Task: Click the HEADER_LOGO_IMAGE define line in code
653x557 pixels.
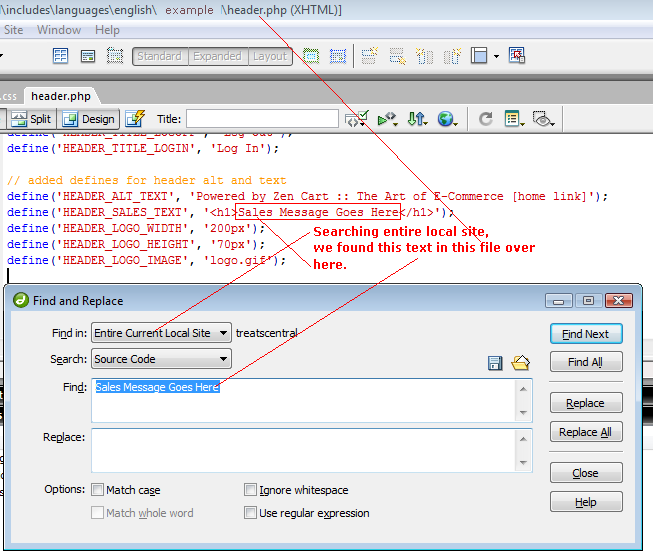Action: click(x=147, y=260)
